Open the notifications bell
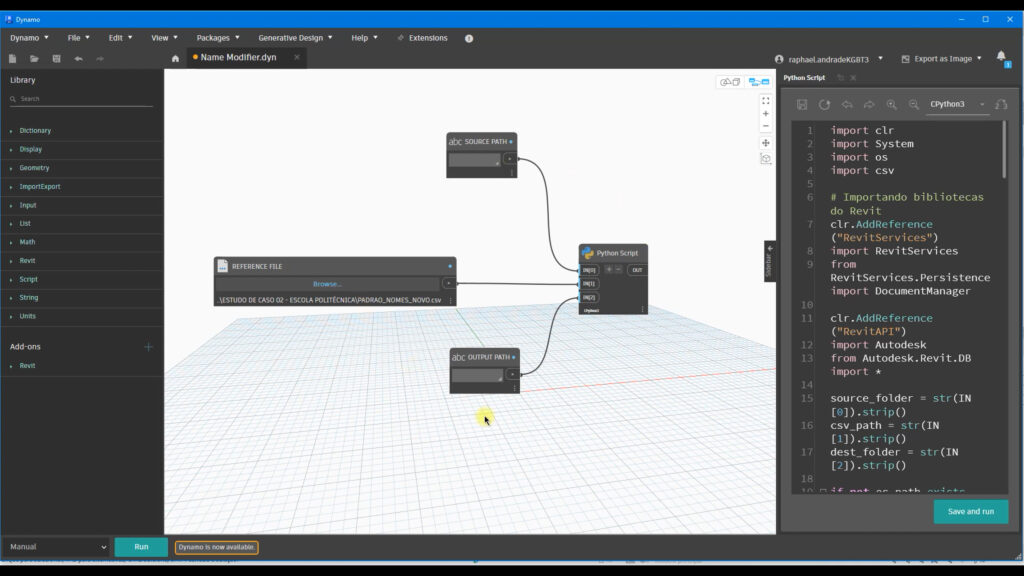This screenshot has width=1024, height=576. (1001, 57)
